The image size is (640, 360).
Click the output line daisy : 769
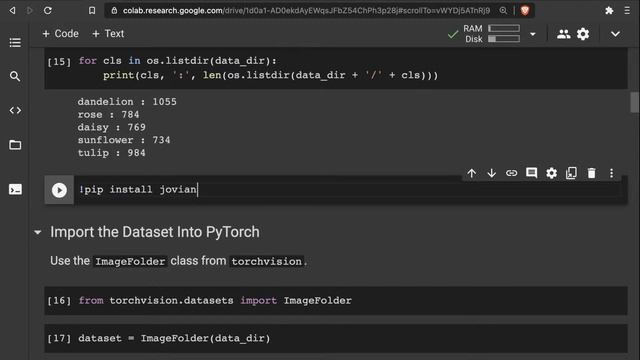pos(111,127)
